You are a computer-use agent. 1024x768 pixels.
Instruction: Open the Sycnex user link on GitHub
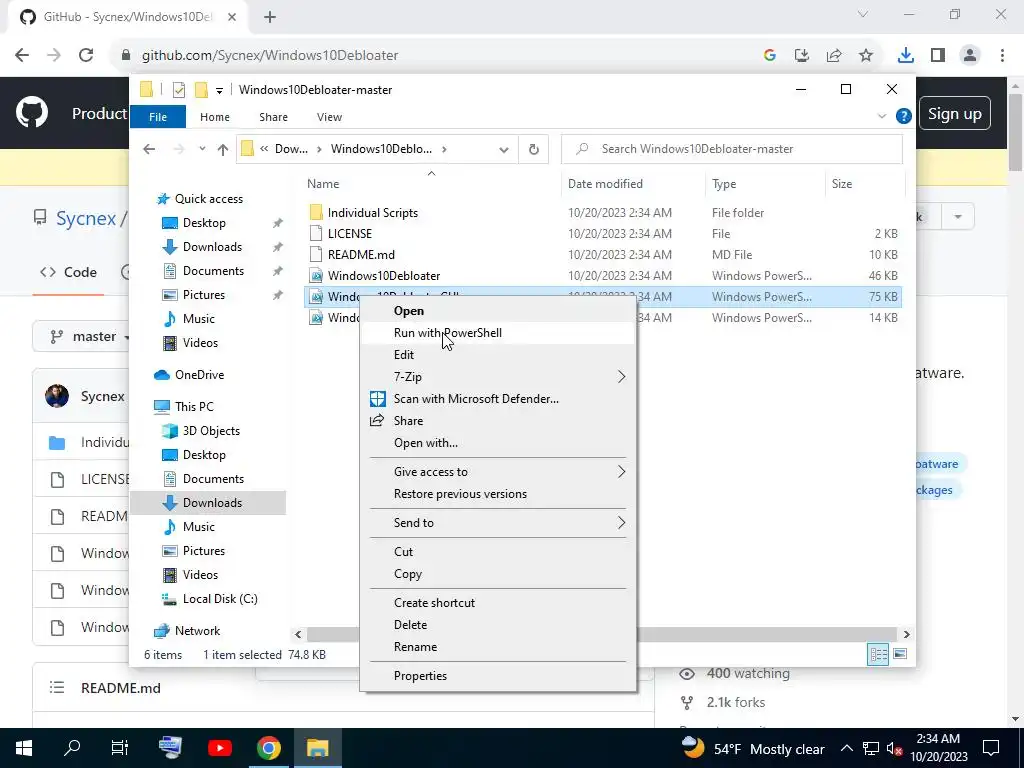pos(86,218)
